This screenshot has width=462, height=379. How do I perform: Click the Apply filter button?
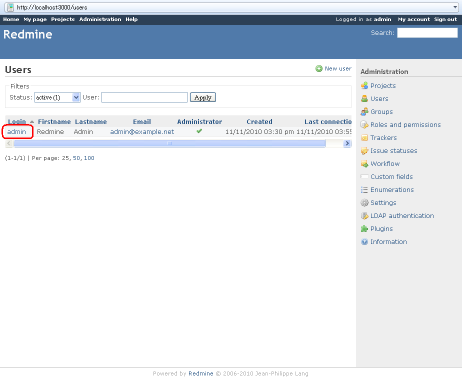(x=203, y=97)
